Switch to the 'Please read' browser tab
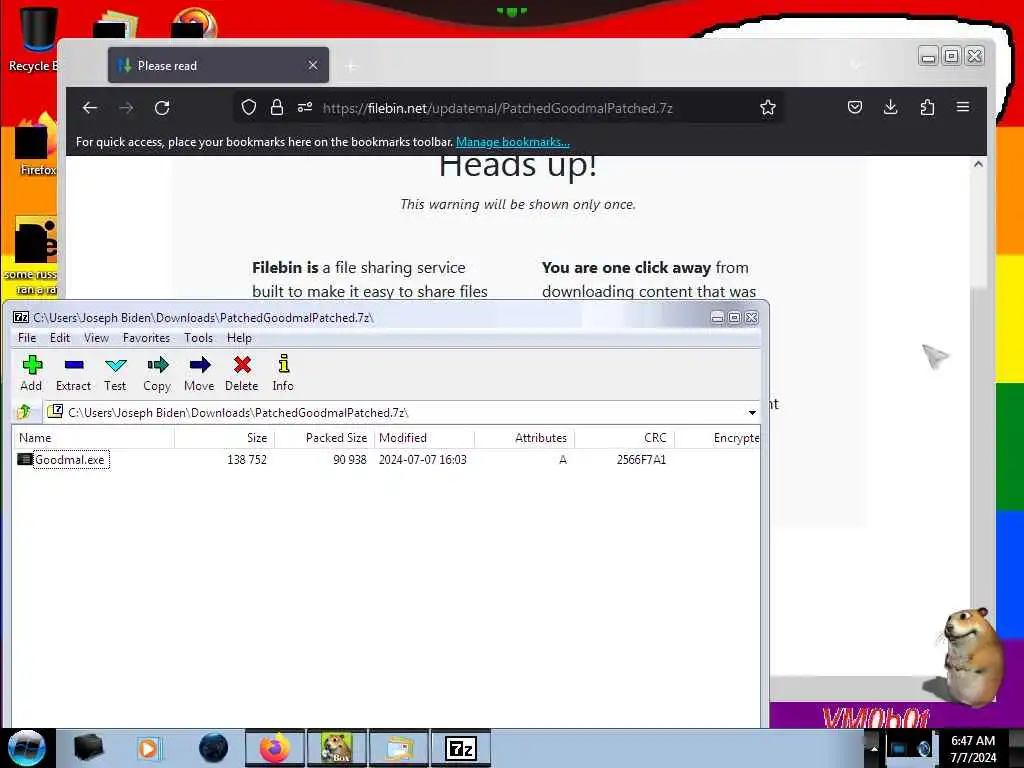 tap(217, 65)
